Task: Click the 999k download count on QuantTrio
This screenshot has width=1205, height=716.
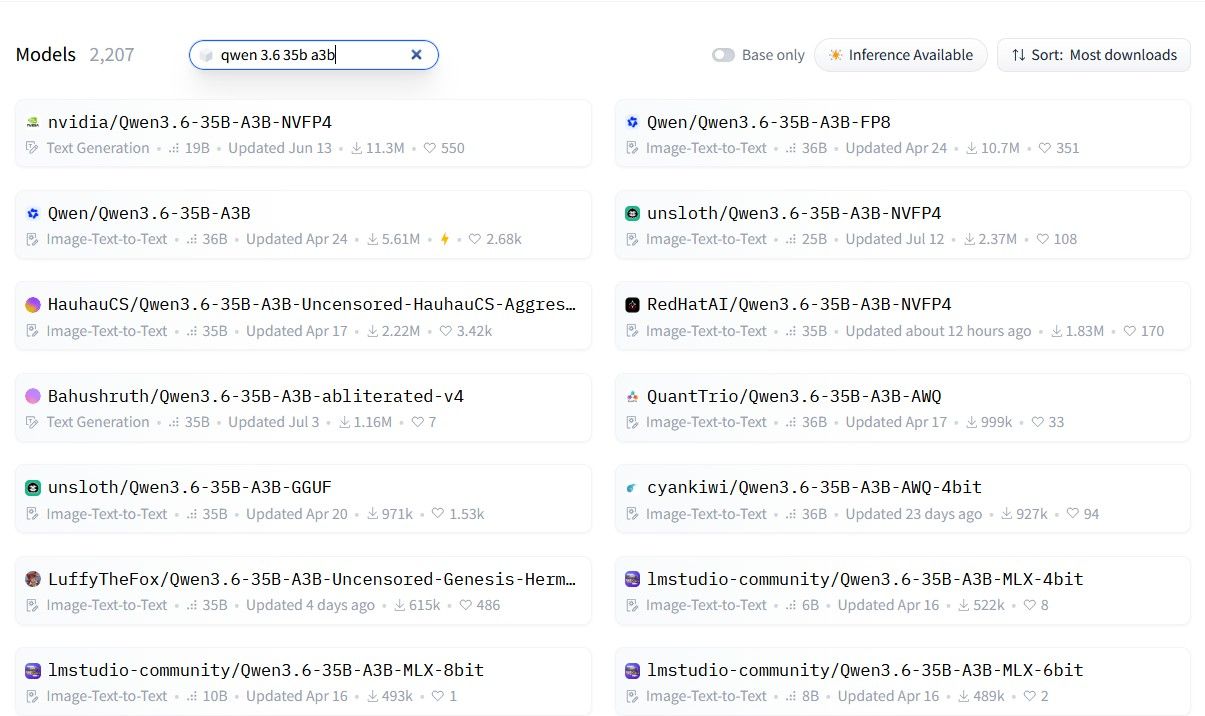Action: (997, 422)
